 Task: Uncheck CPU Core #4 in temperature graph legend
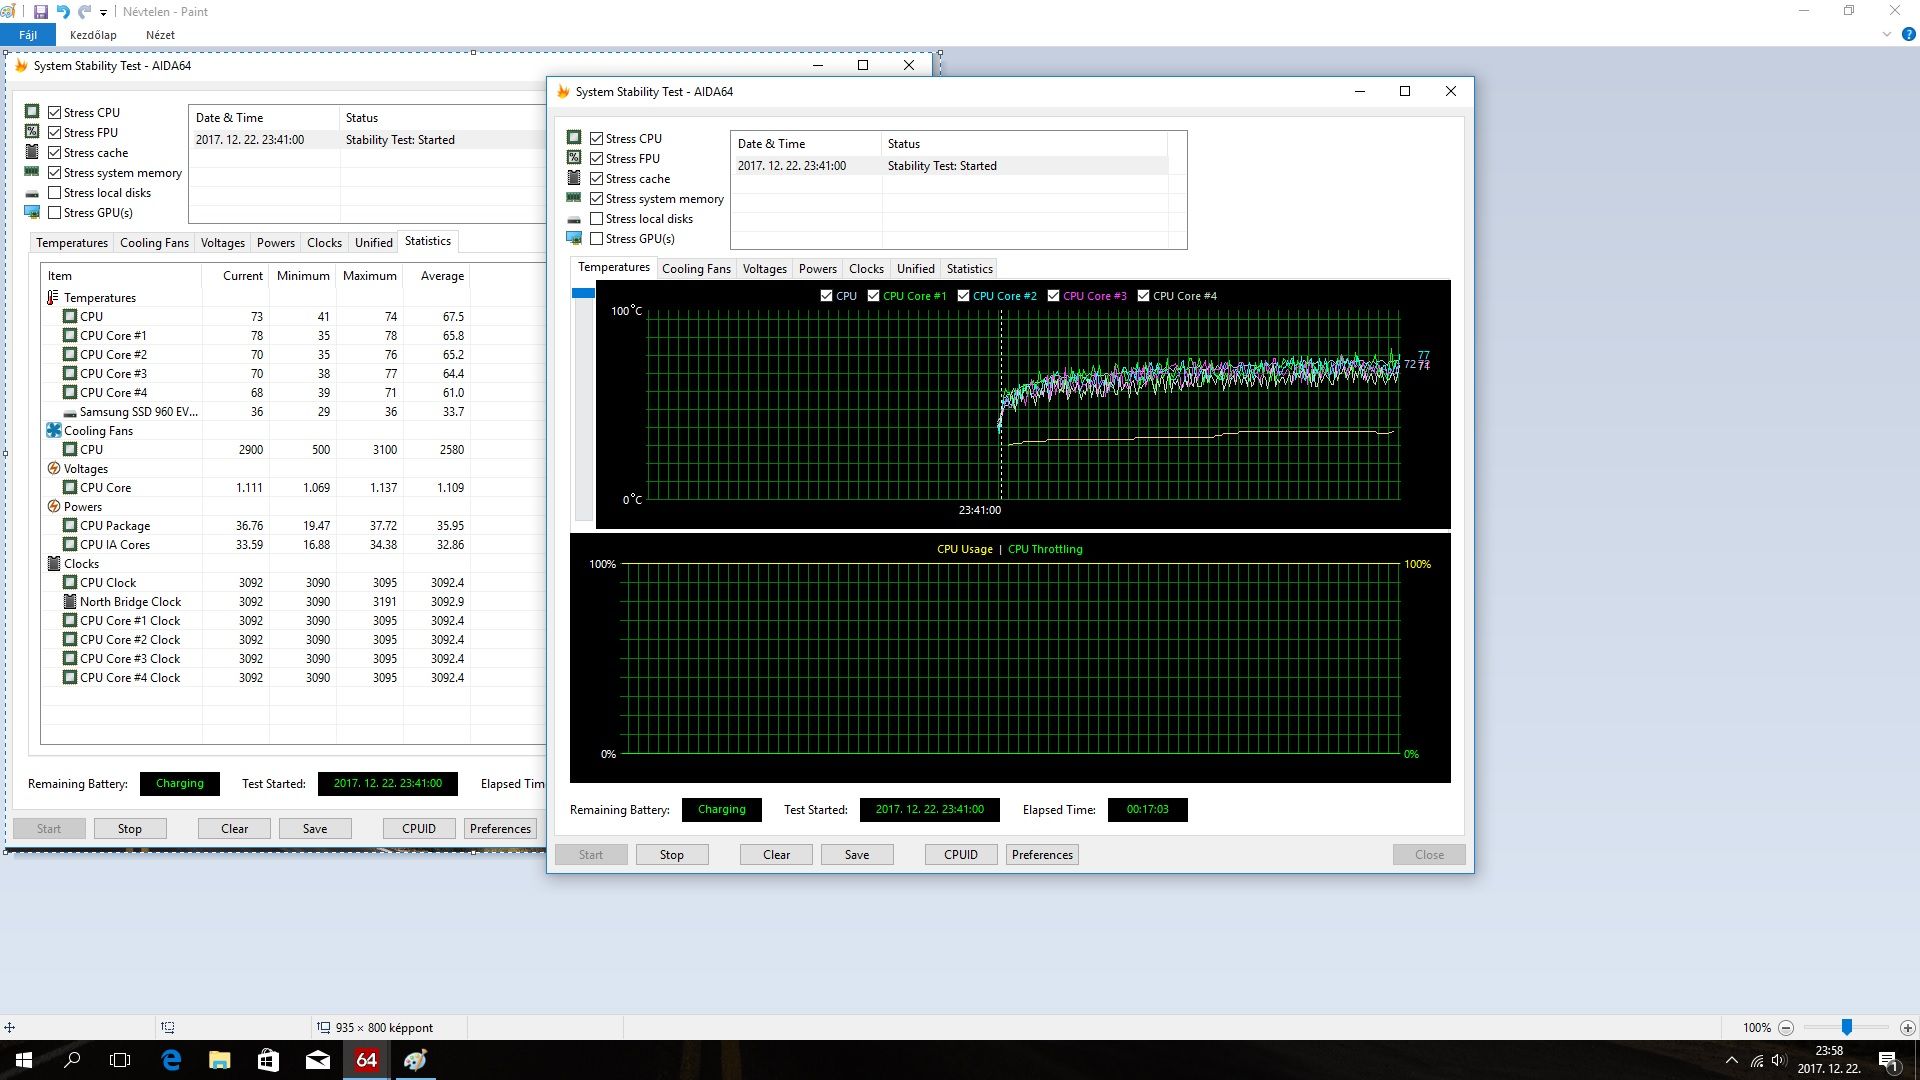click(x=1143, y=296)
